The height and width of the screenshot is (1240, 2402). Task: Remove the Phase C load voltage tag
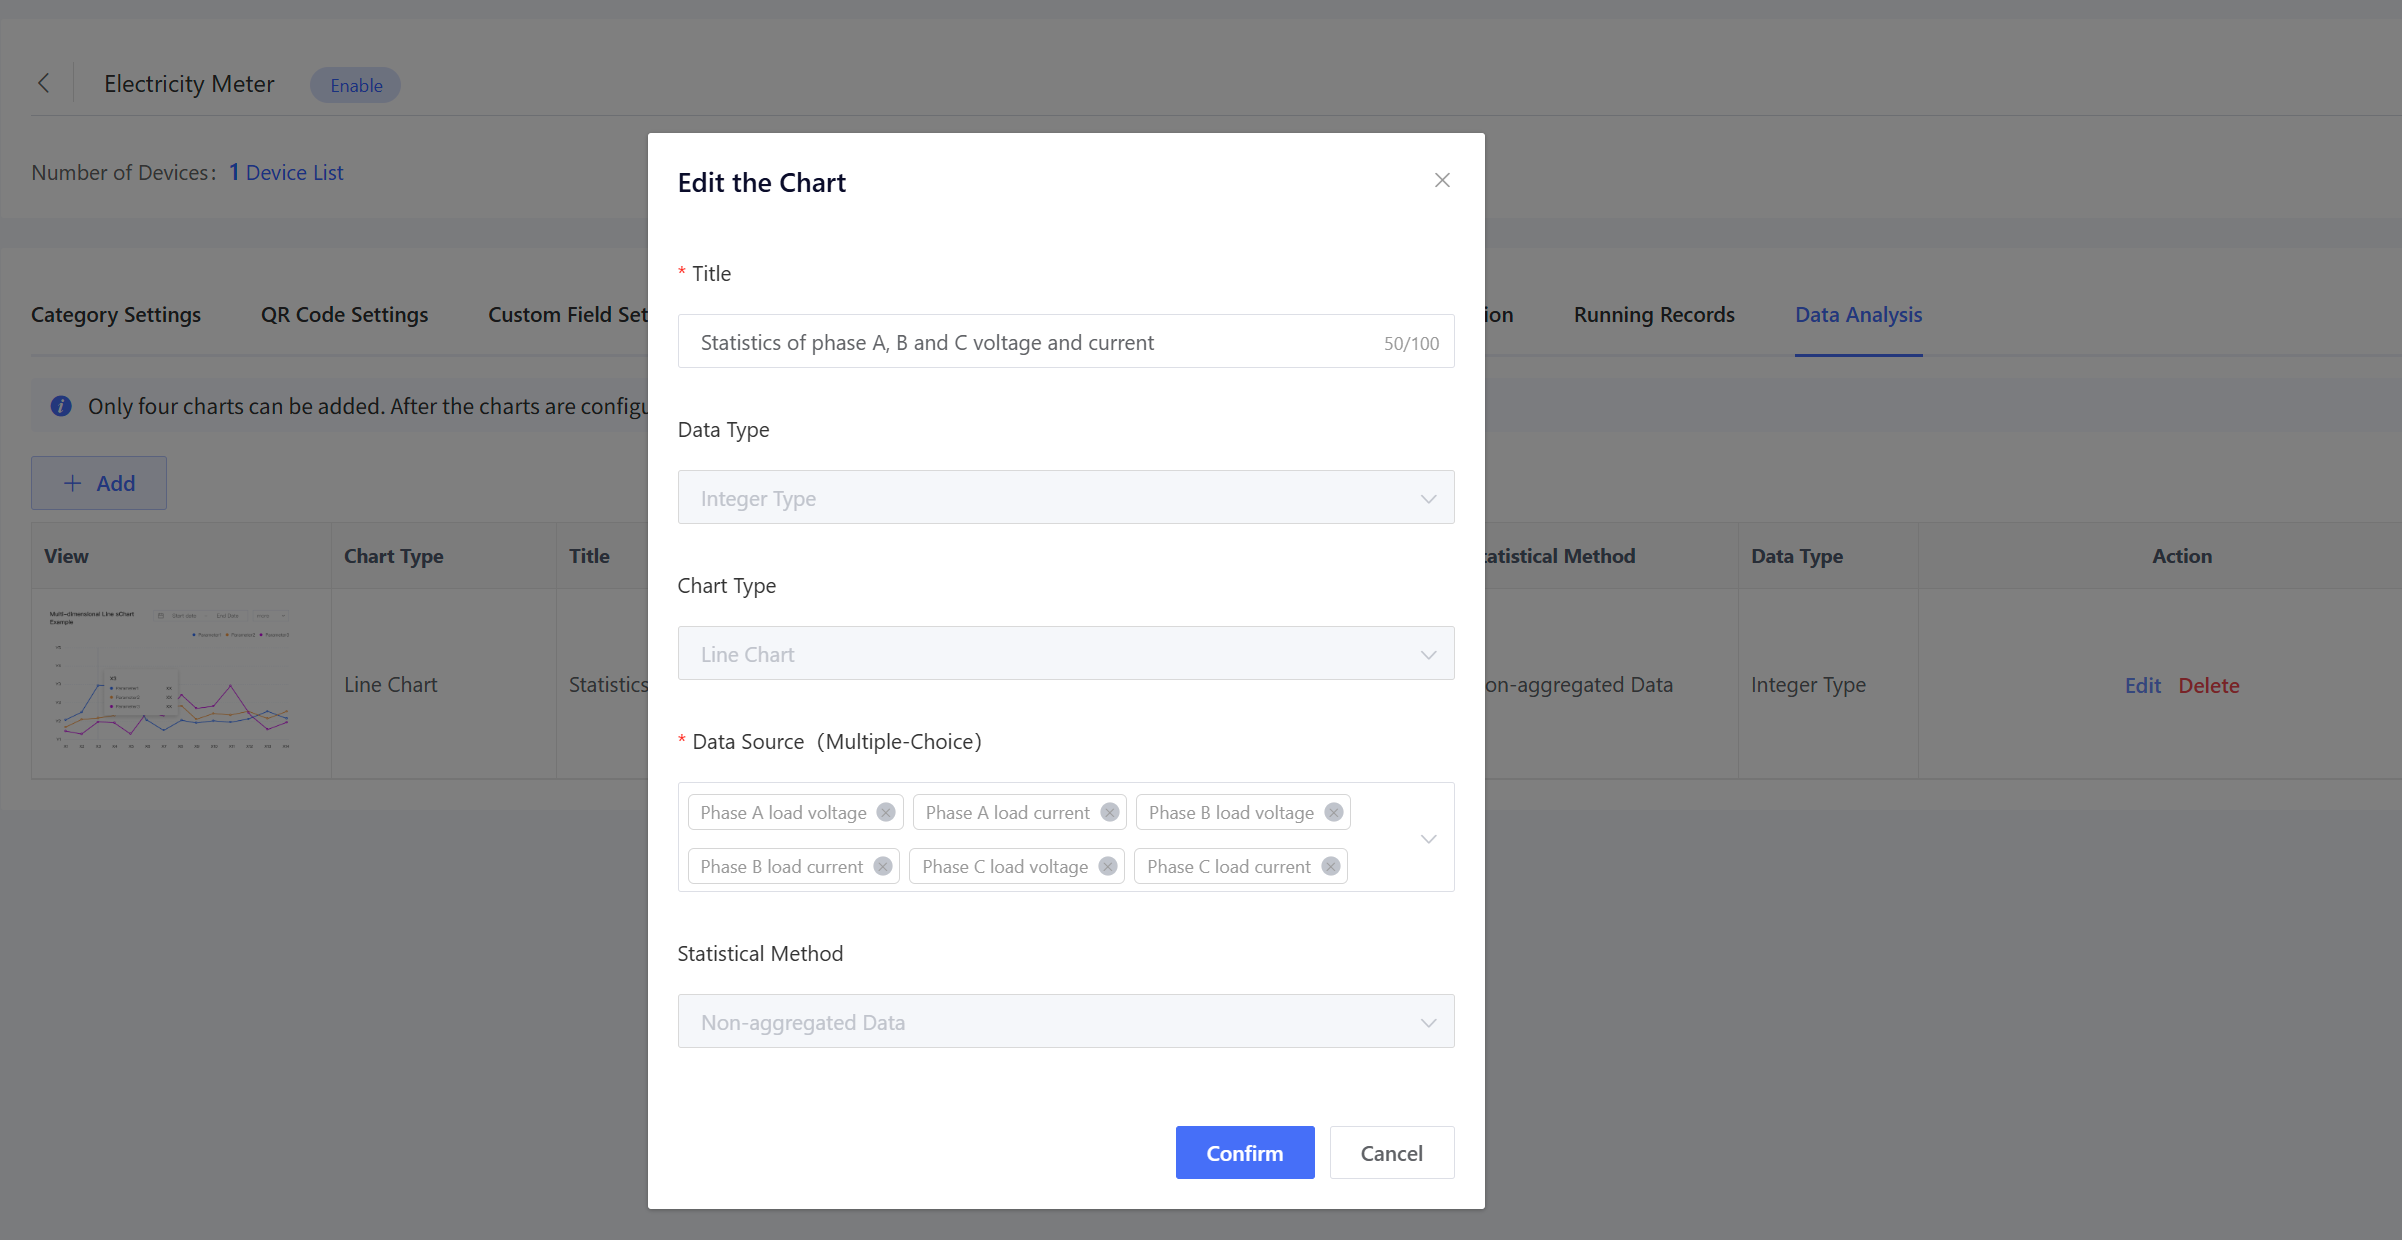[x=1108, y=866]
